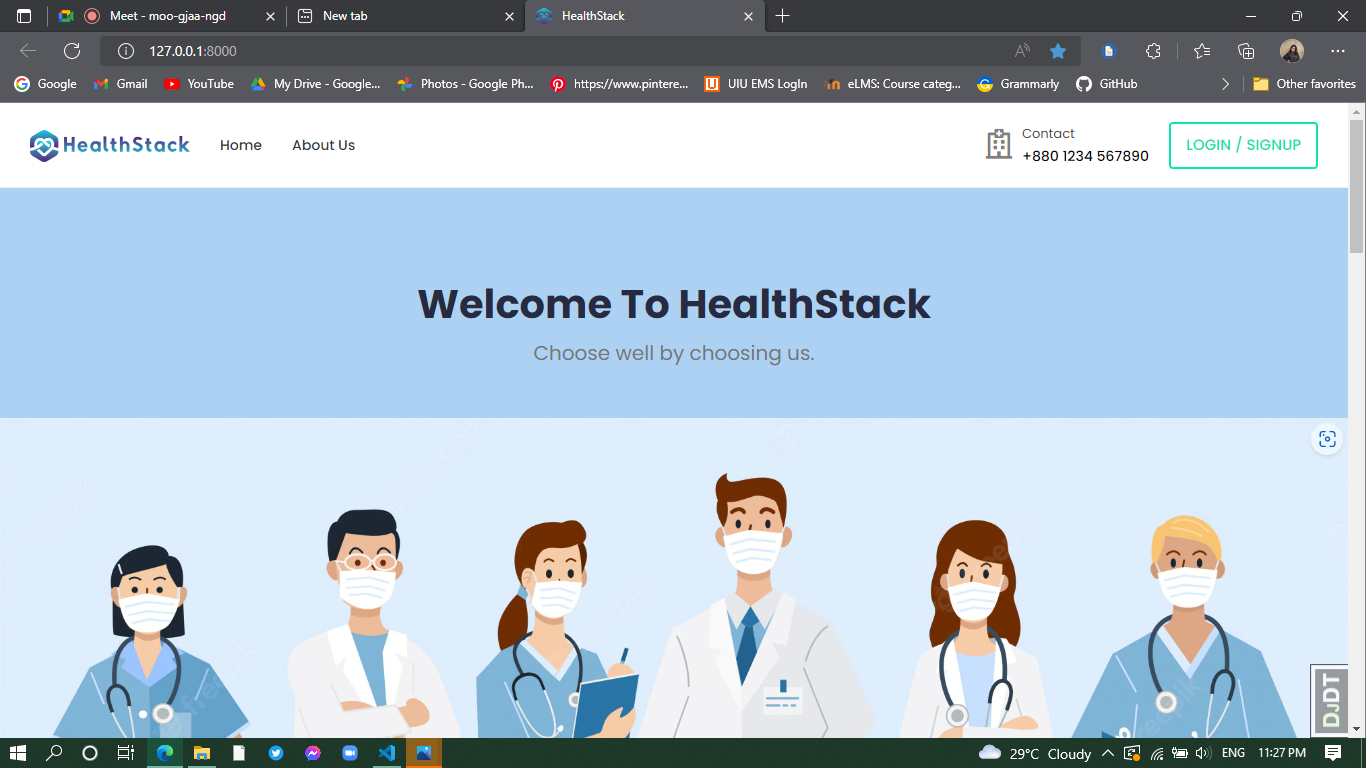Select the Home navigation link

(240, 145)
